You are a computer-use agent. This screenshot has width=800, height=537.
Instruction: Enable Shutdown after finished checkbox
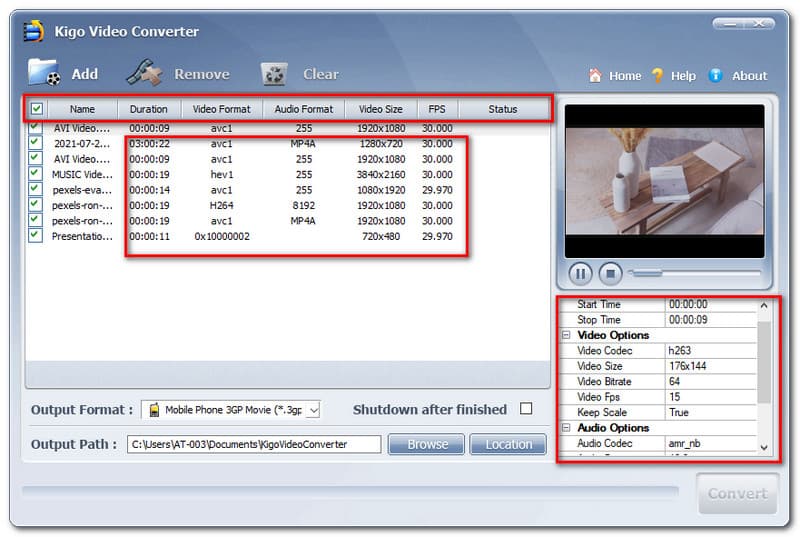coord(526,409)
